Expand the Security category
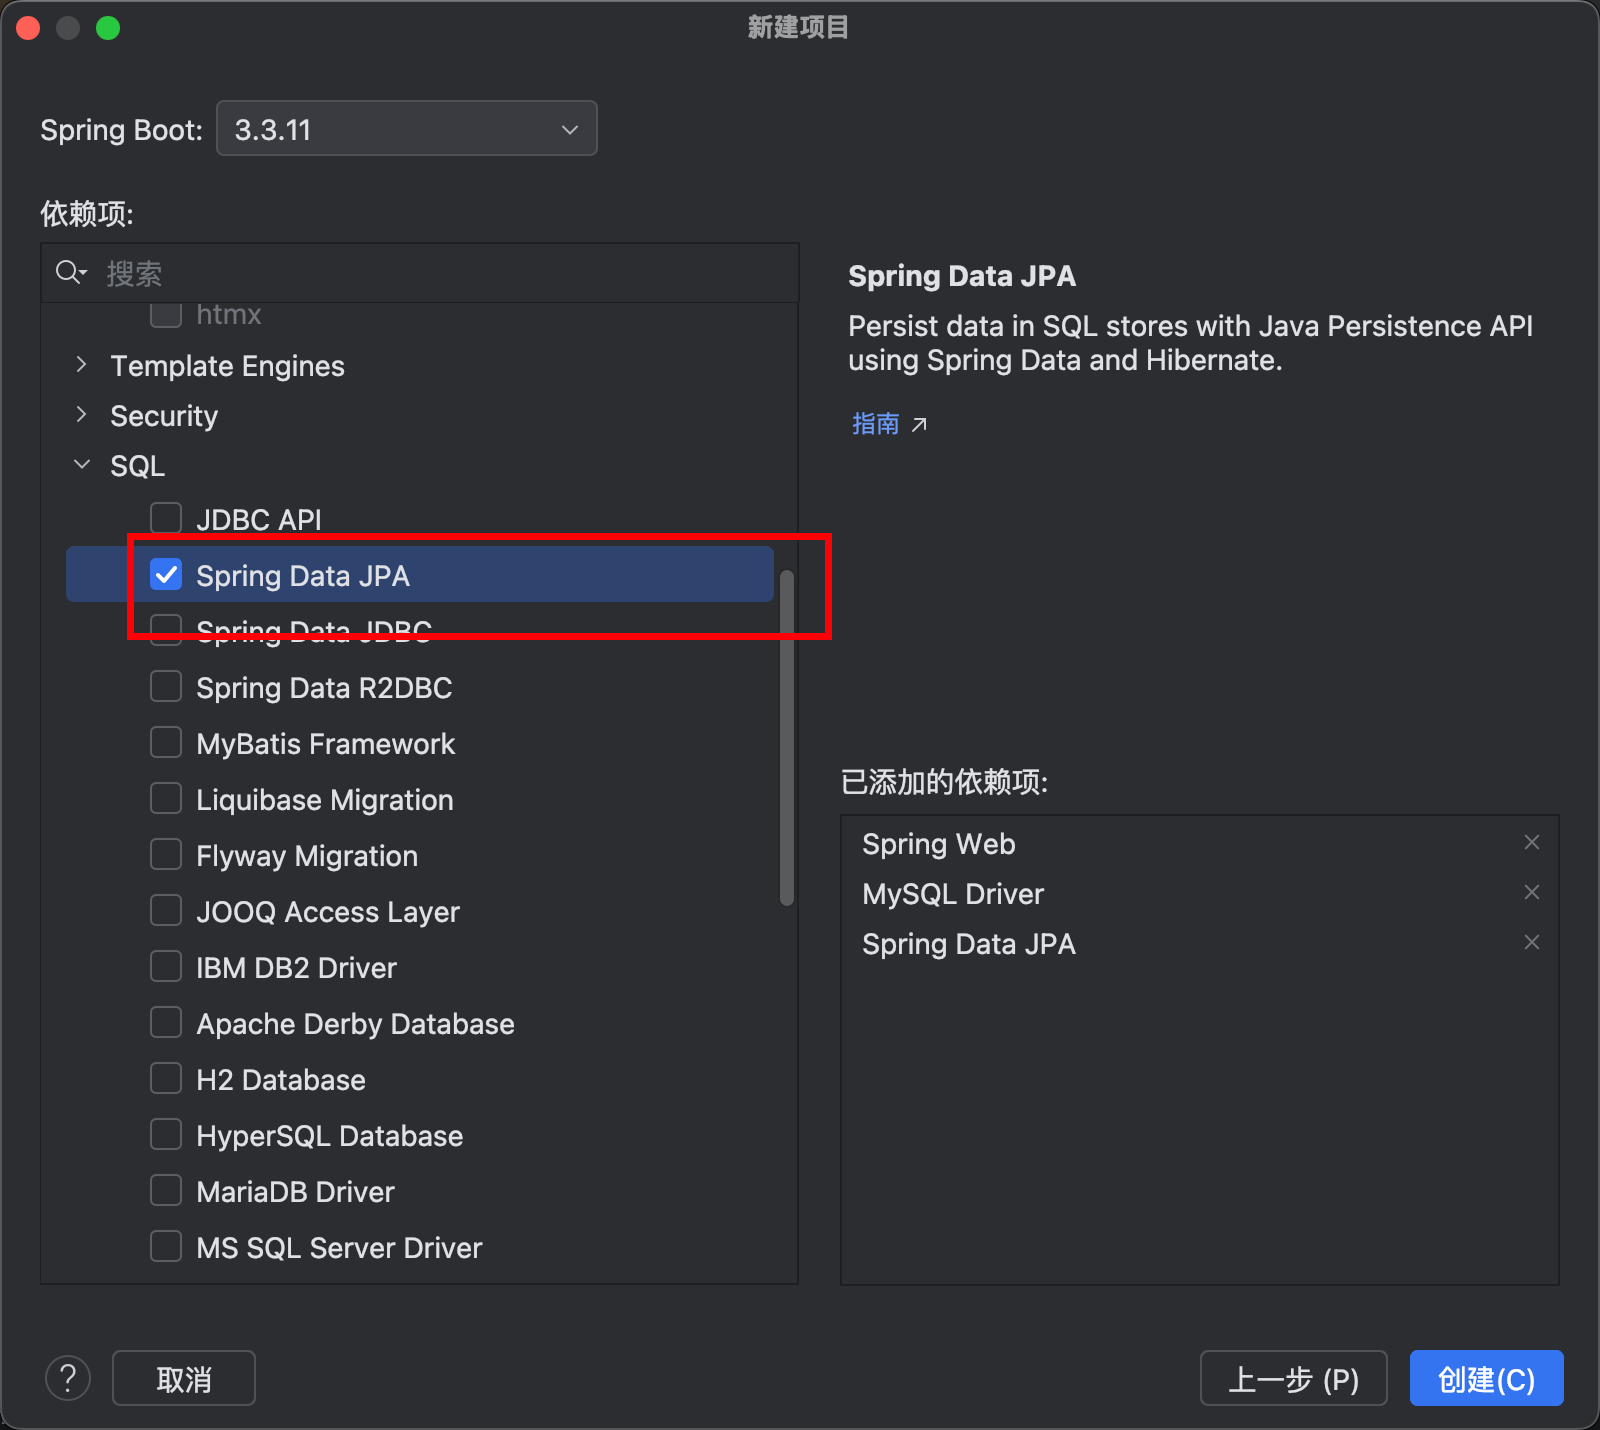1600x1430 pixels. tap(81, 415)
